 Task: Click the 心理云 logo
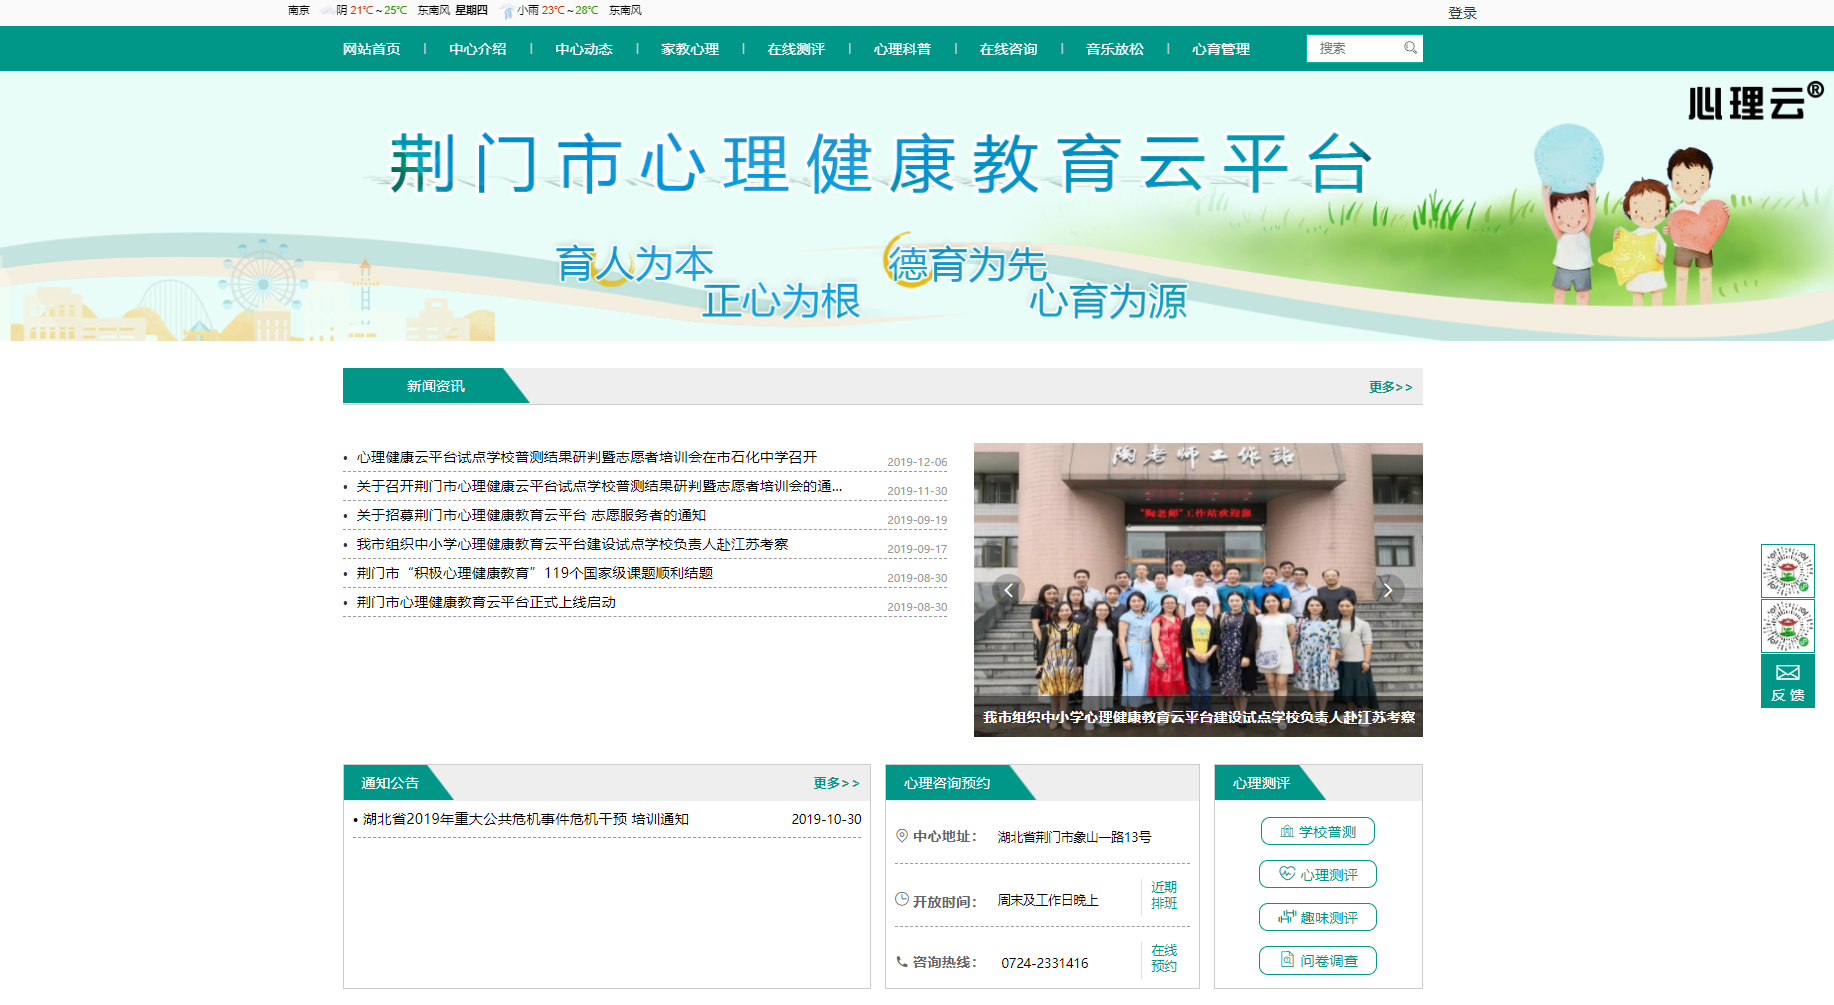click(x=1756, y=101)
